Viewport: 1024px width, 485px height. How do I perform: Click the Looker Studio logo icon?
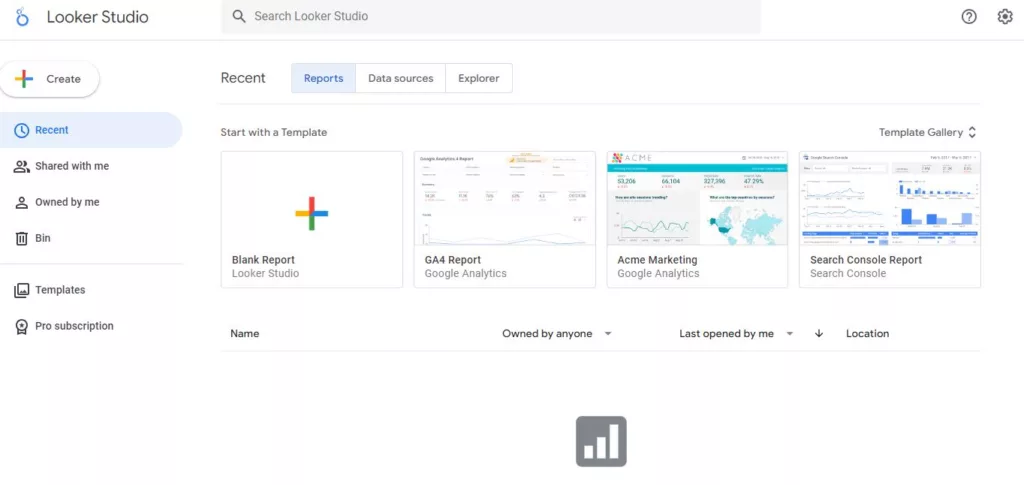coord(22,17)
